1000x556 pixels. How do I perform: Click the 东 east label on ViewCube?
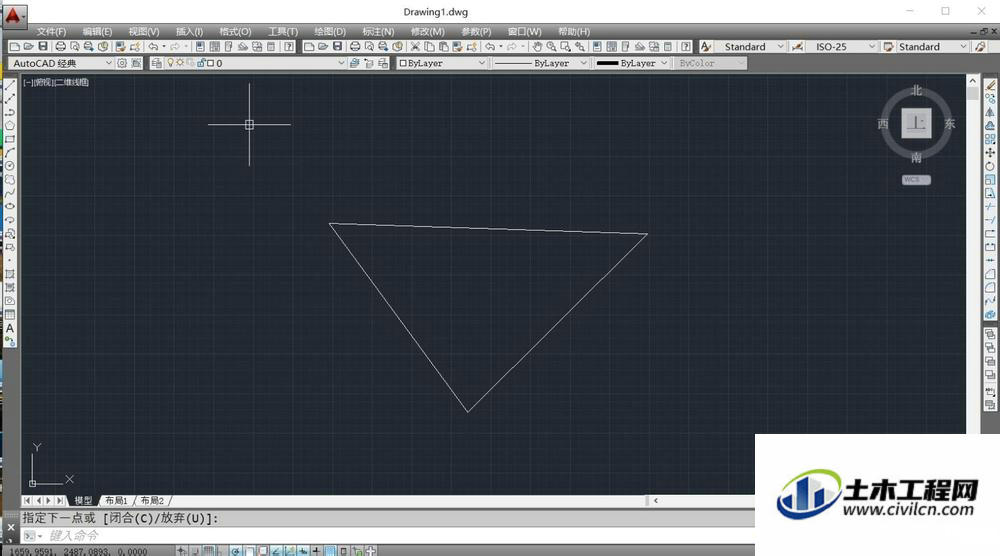click(x=950, y=124)
